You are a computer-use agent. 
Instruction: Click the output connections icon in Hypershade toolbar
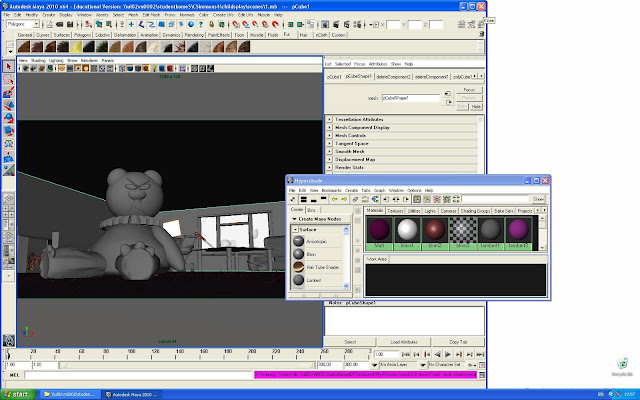(406, 199)
